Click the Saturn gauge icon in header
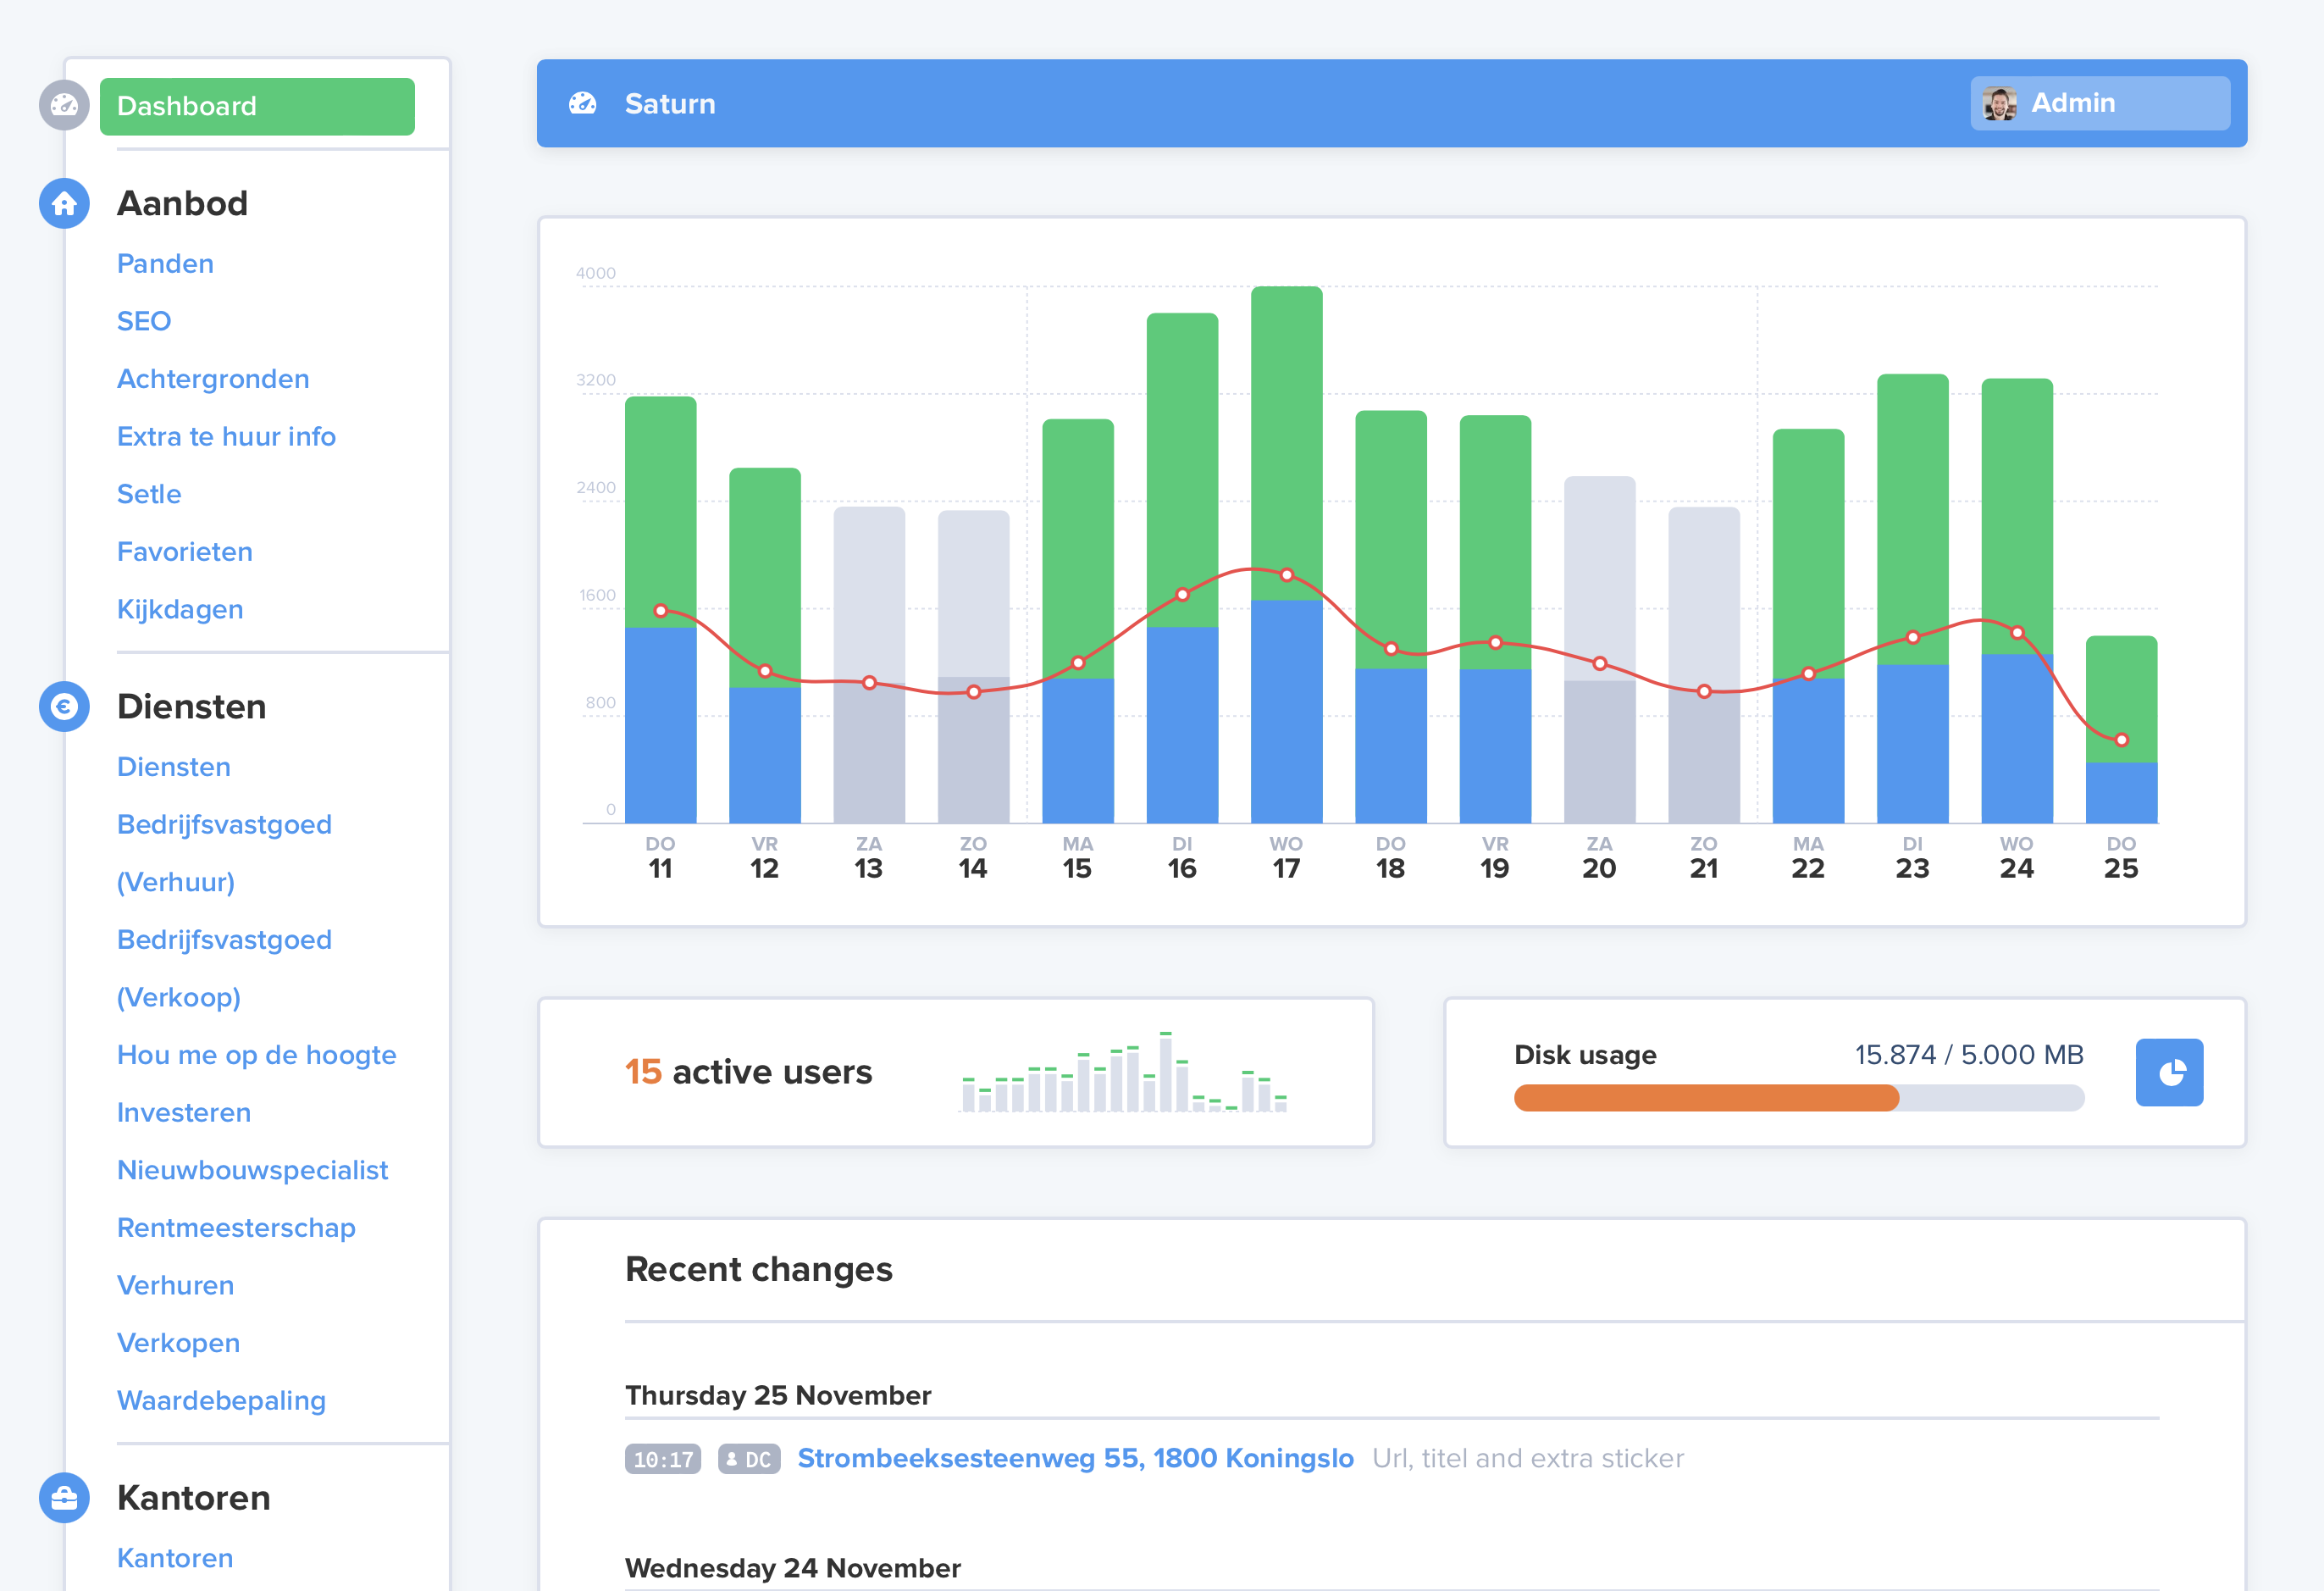This screenshot has height=1591, width=2324. click(583, 104)
